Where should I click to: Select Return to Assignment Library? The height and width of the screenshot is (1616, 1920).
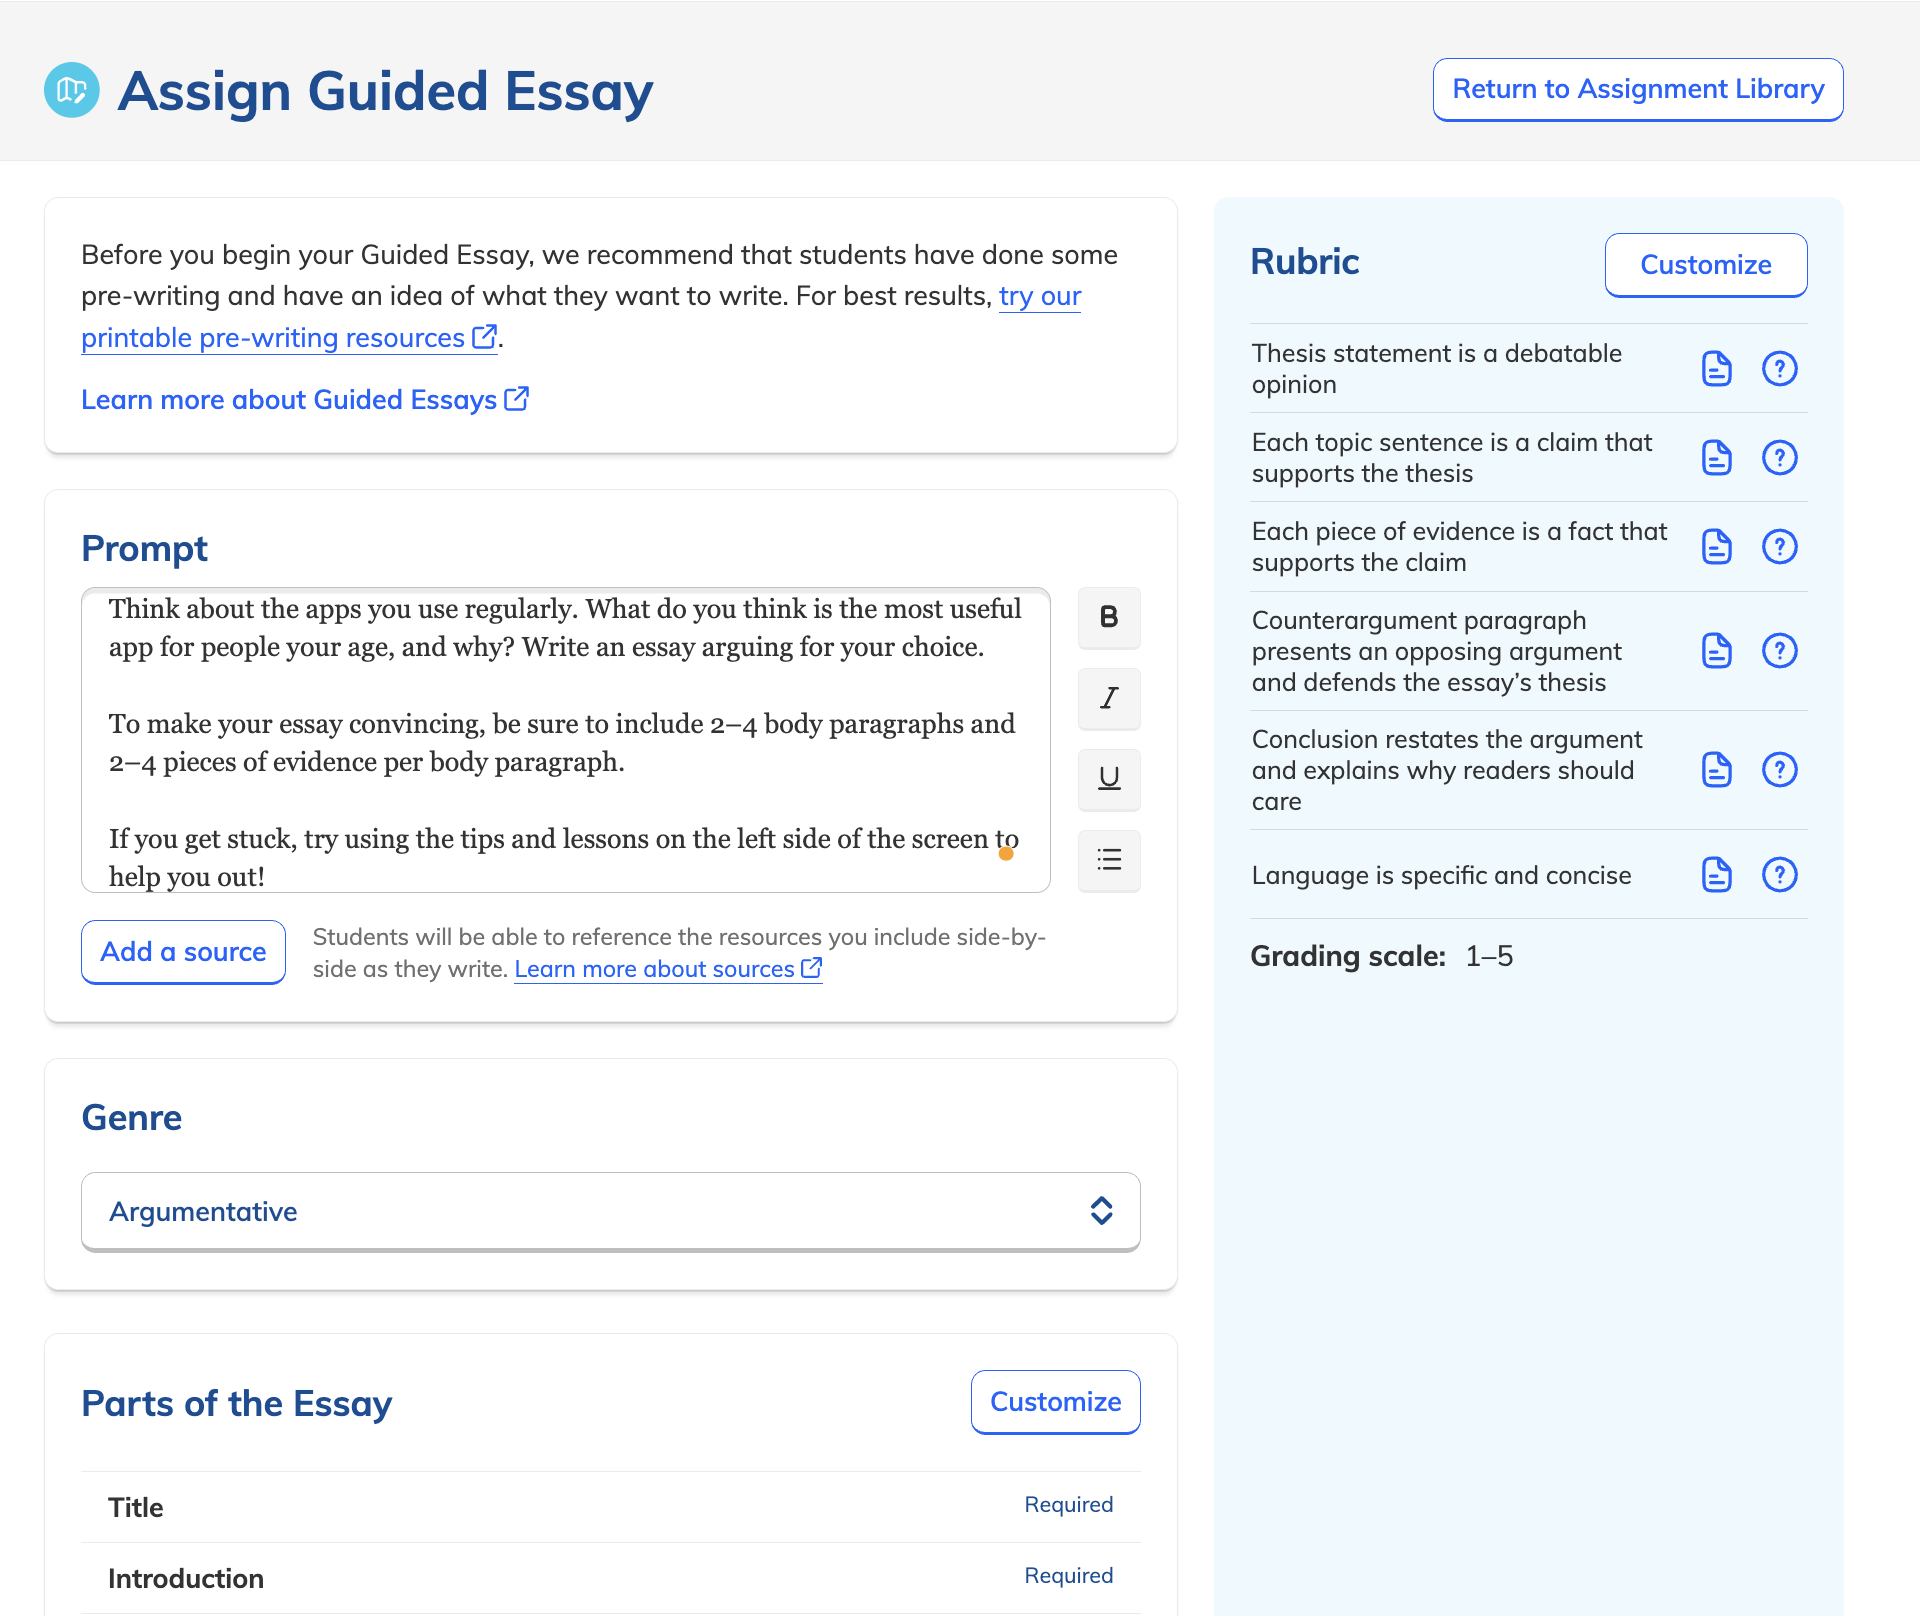pos(1637,89)
